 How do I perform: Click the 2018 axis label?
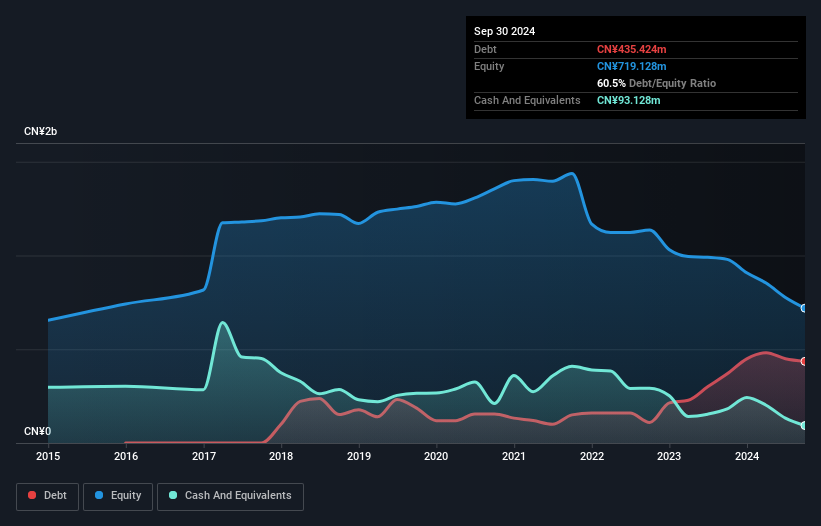pos(281,456)
